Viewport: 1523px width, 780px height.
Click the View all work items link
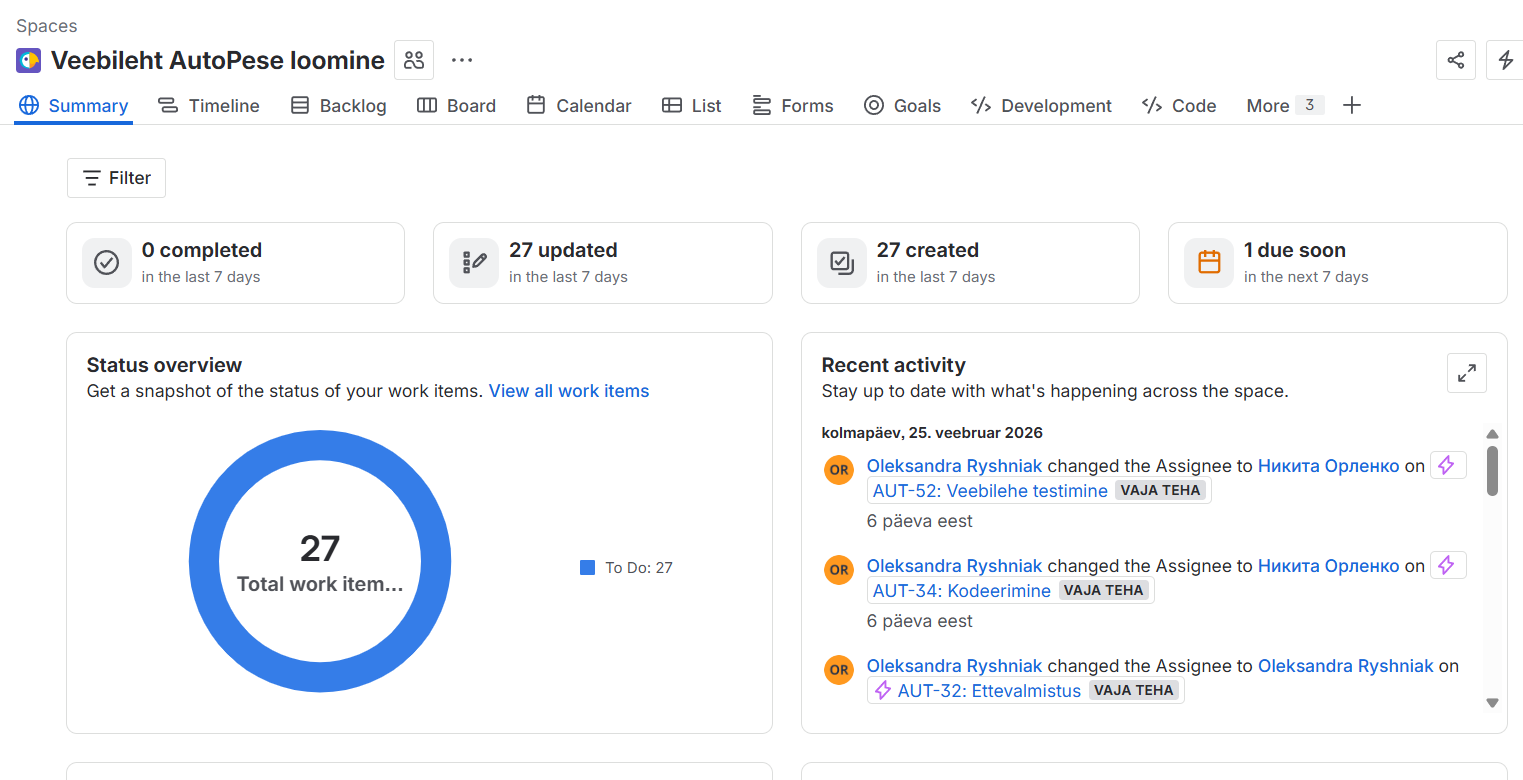point(568,391)
